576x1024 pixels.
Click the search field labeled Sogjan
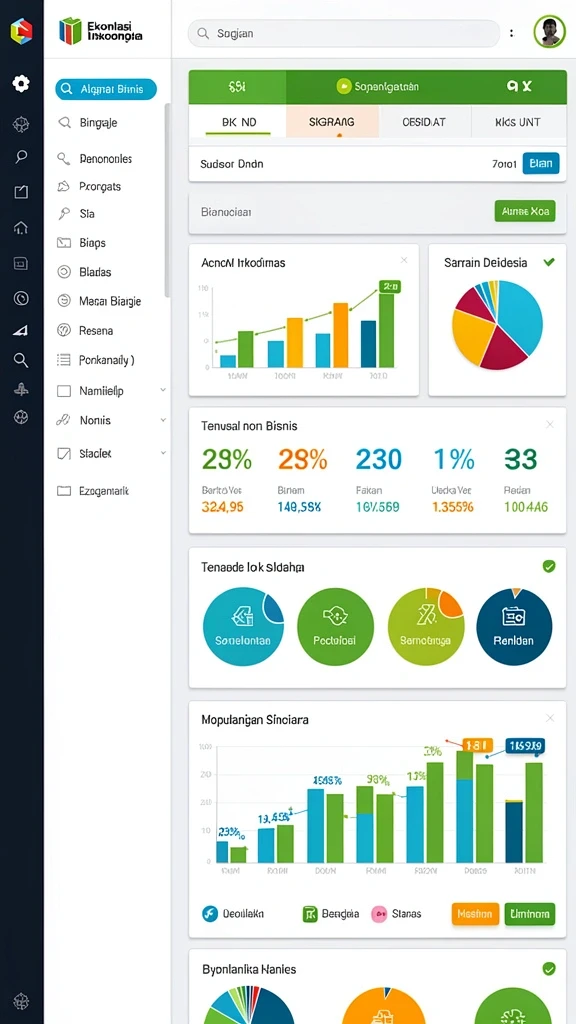pos(344,33)
